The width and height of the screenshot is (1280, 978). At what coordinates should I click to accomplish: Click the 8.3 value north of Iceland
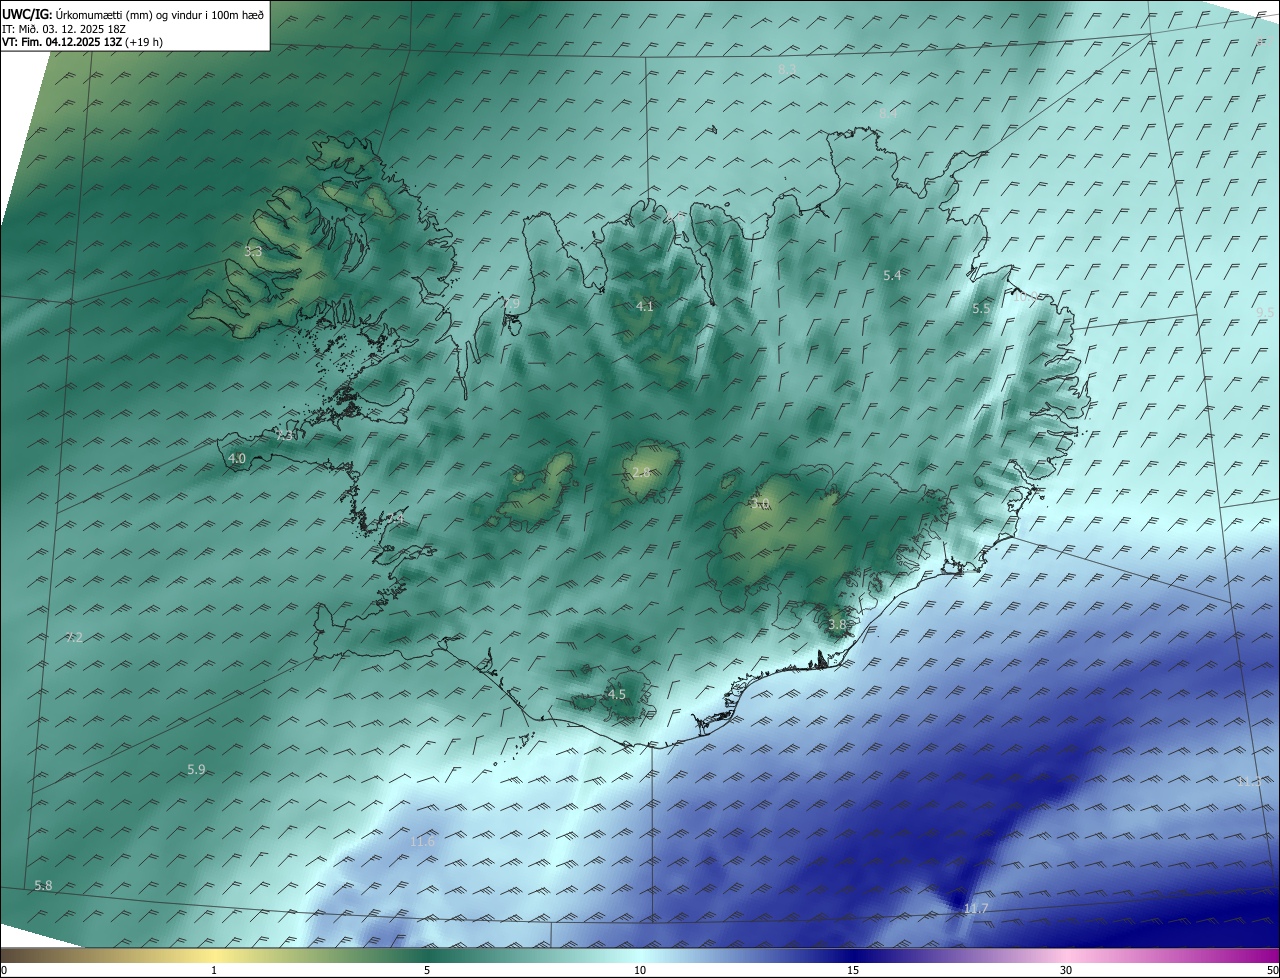(787, 69)
